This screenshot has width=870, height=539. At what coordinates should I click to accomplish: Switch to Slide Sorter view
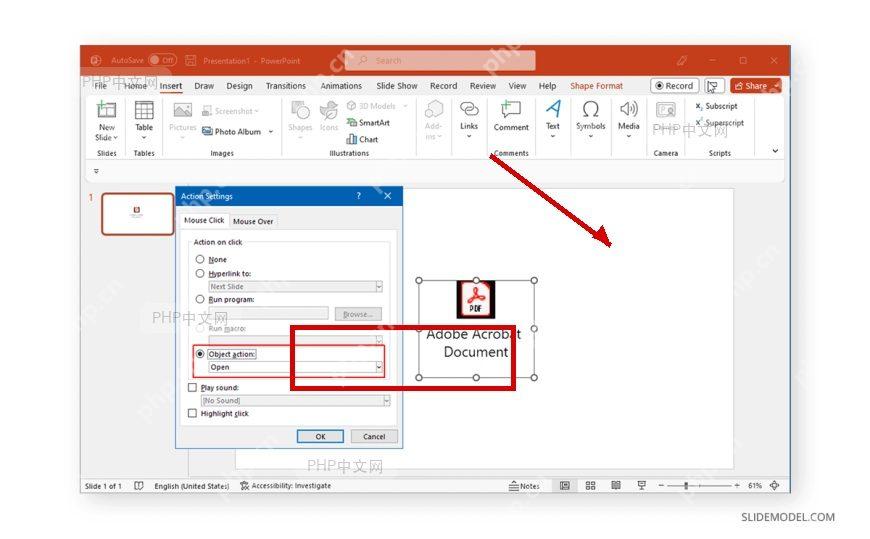click(x=590, y=486)
